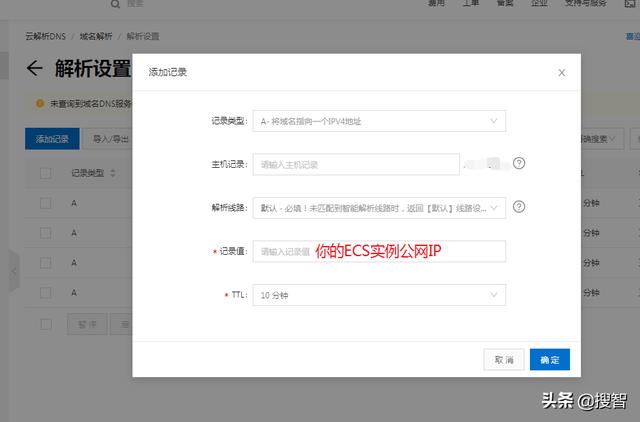Check the fourth A record row checkbox
640x422 pixels.
point(46,293)
